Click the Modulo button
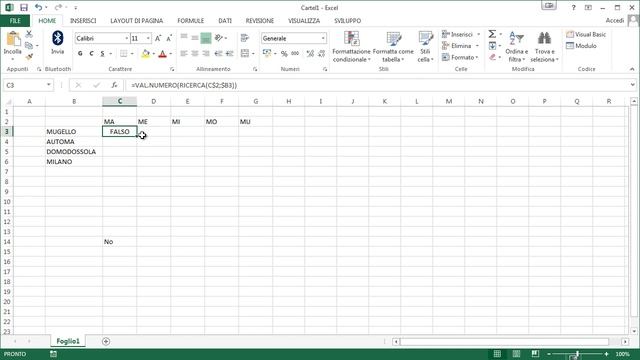This screenshot has width=640, height=360. point(582,46)
